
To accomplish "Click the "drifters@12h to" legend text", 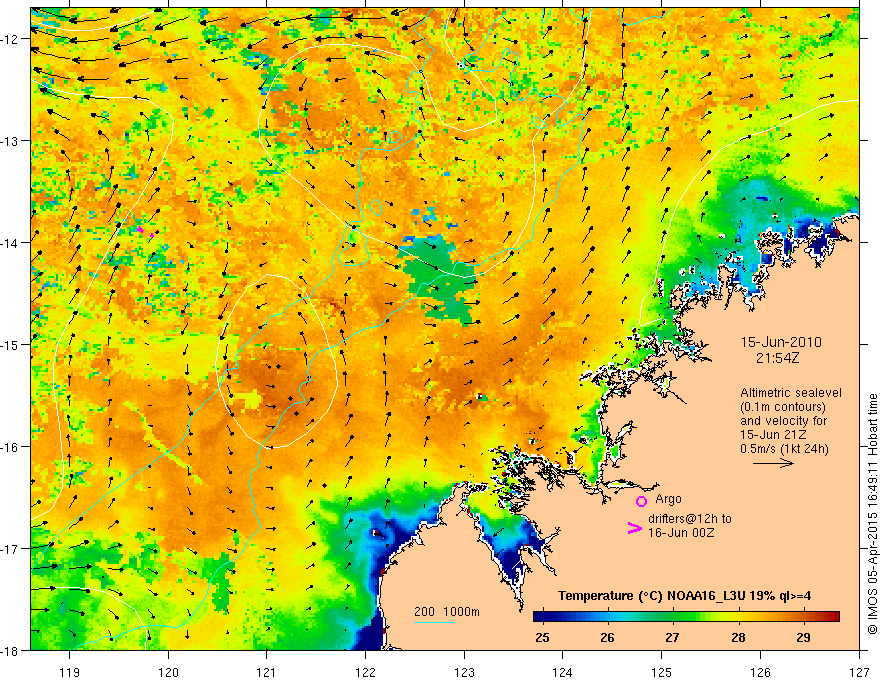I will [x=690, y=519].
